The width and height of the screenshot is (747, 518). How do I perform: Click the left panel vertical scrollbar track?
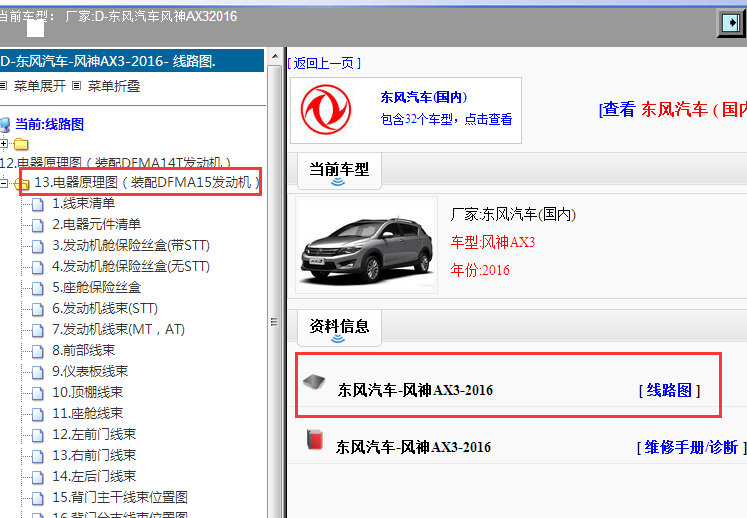[275, 291]
